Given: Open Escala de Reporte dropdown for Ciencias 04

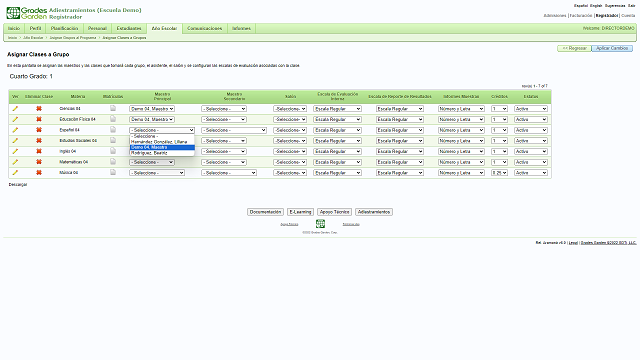Looking at the screenshot, I should pyautogui.click(x=400, y=109).
